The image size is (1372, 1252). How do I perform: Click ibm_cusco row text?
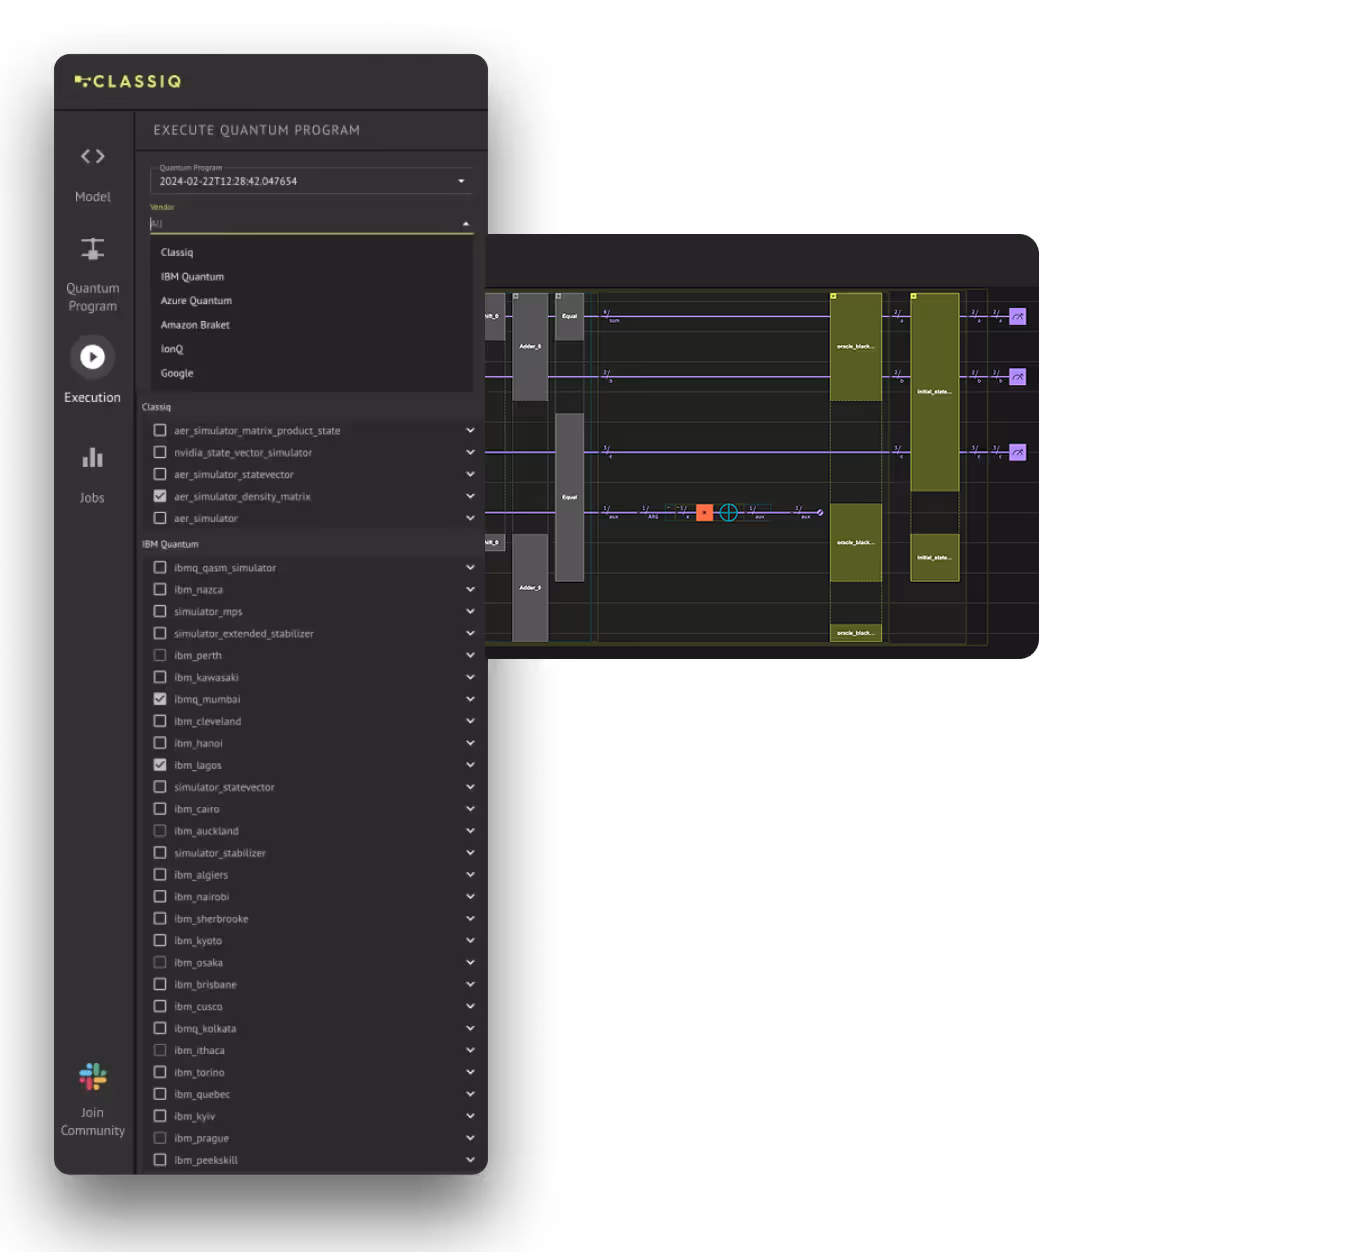[199, 1006]
